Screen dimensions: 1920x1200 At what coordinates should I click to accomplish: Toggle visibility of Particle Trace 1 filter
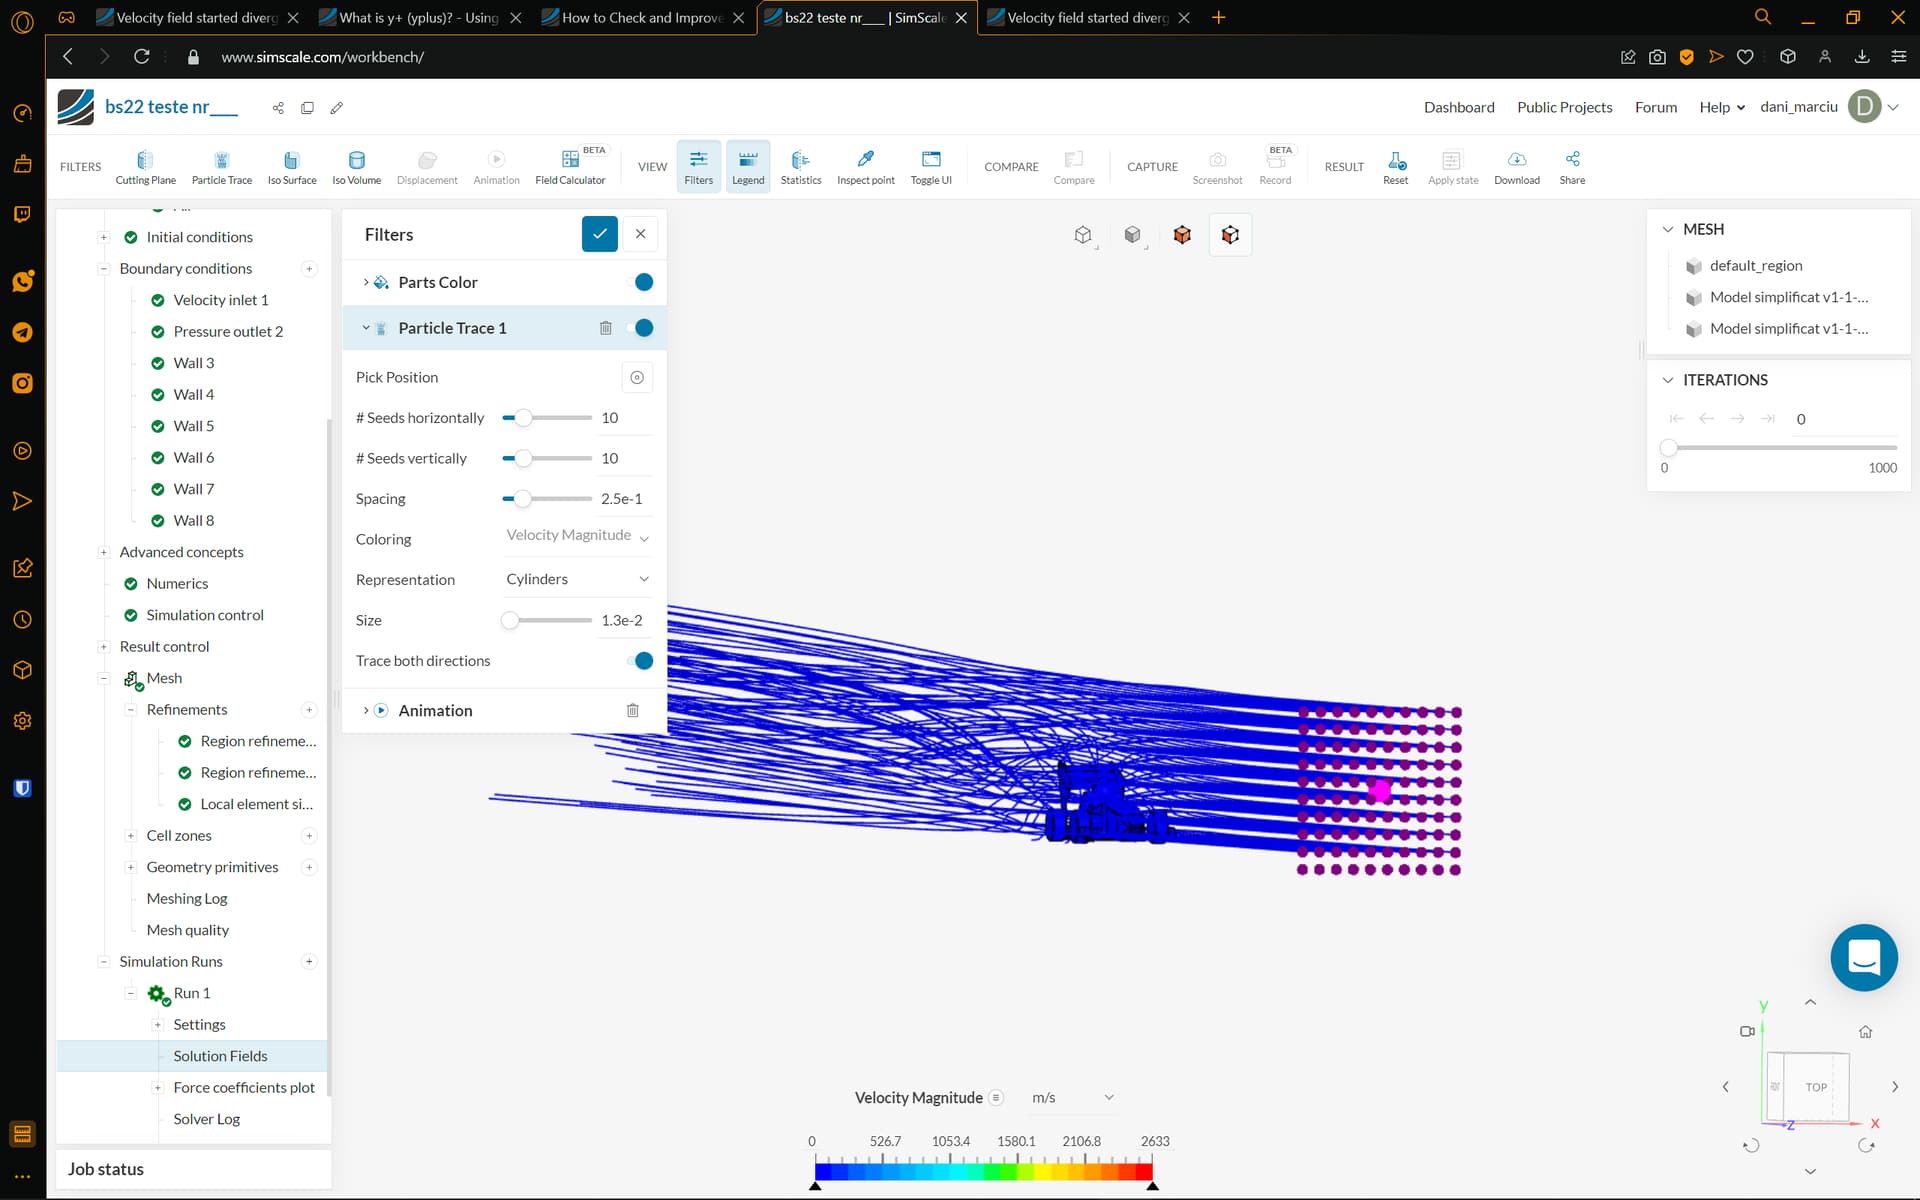click(643, 327)
